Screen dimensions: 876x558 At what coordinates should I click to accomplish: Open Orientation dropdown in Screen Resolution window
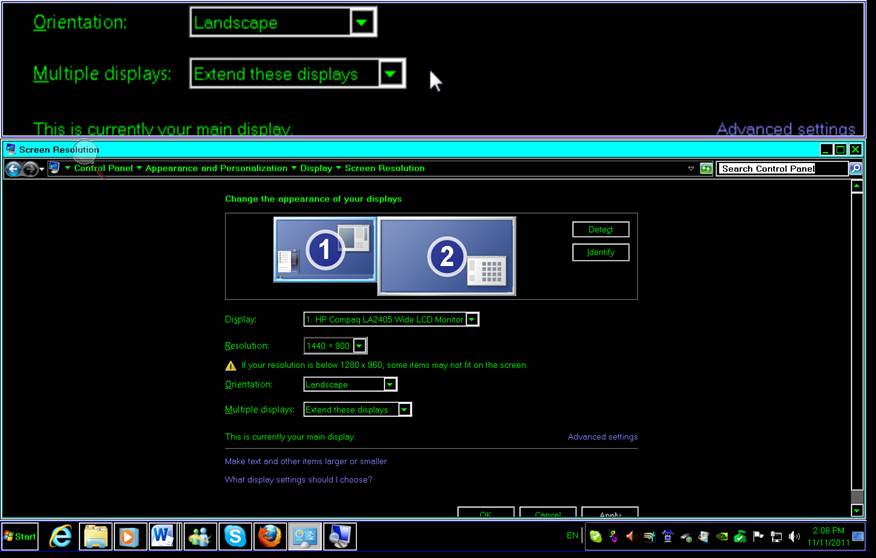click(350, 384)
